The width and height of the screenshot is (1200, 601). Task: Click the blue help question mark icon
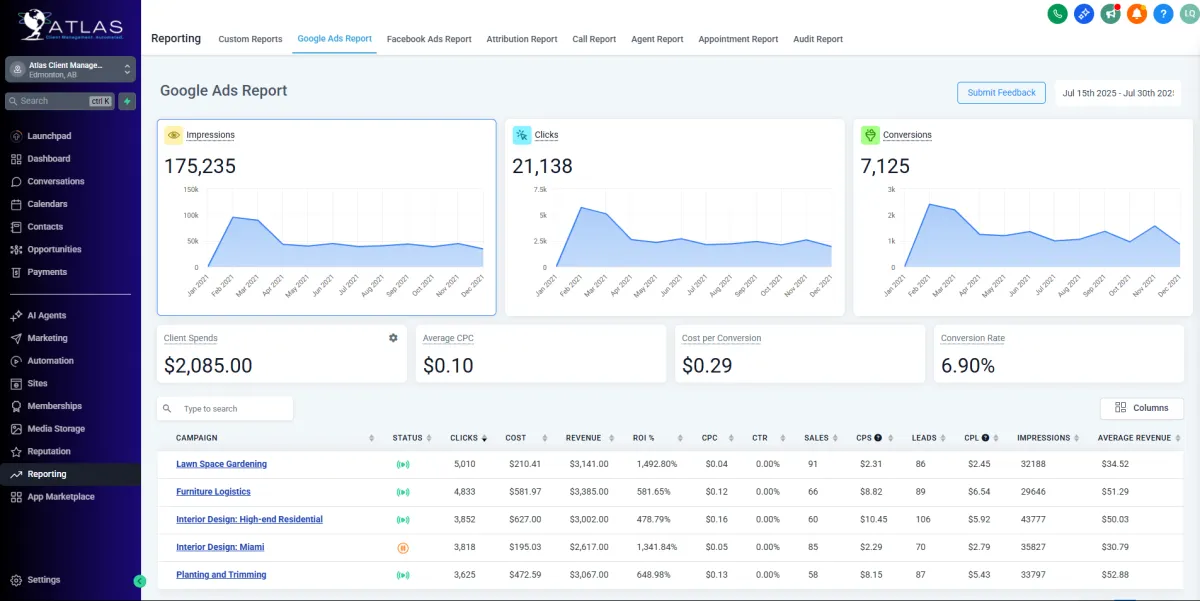tap(1162, 14)
